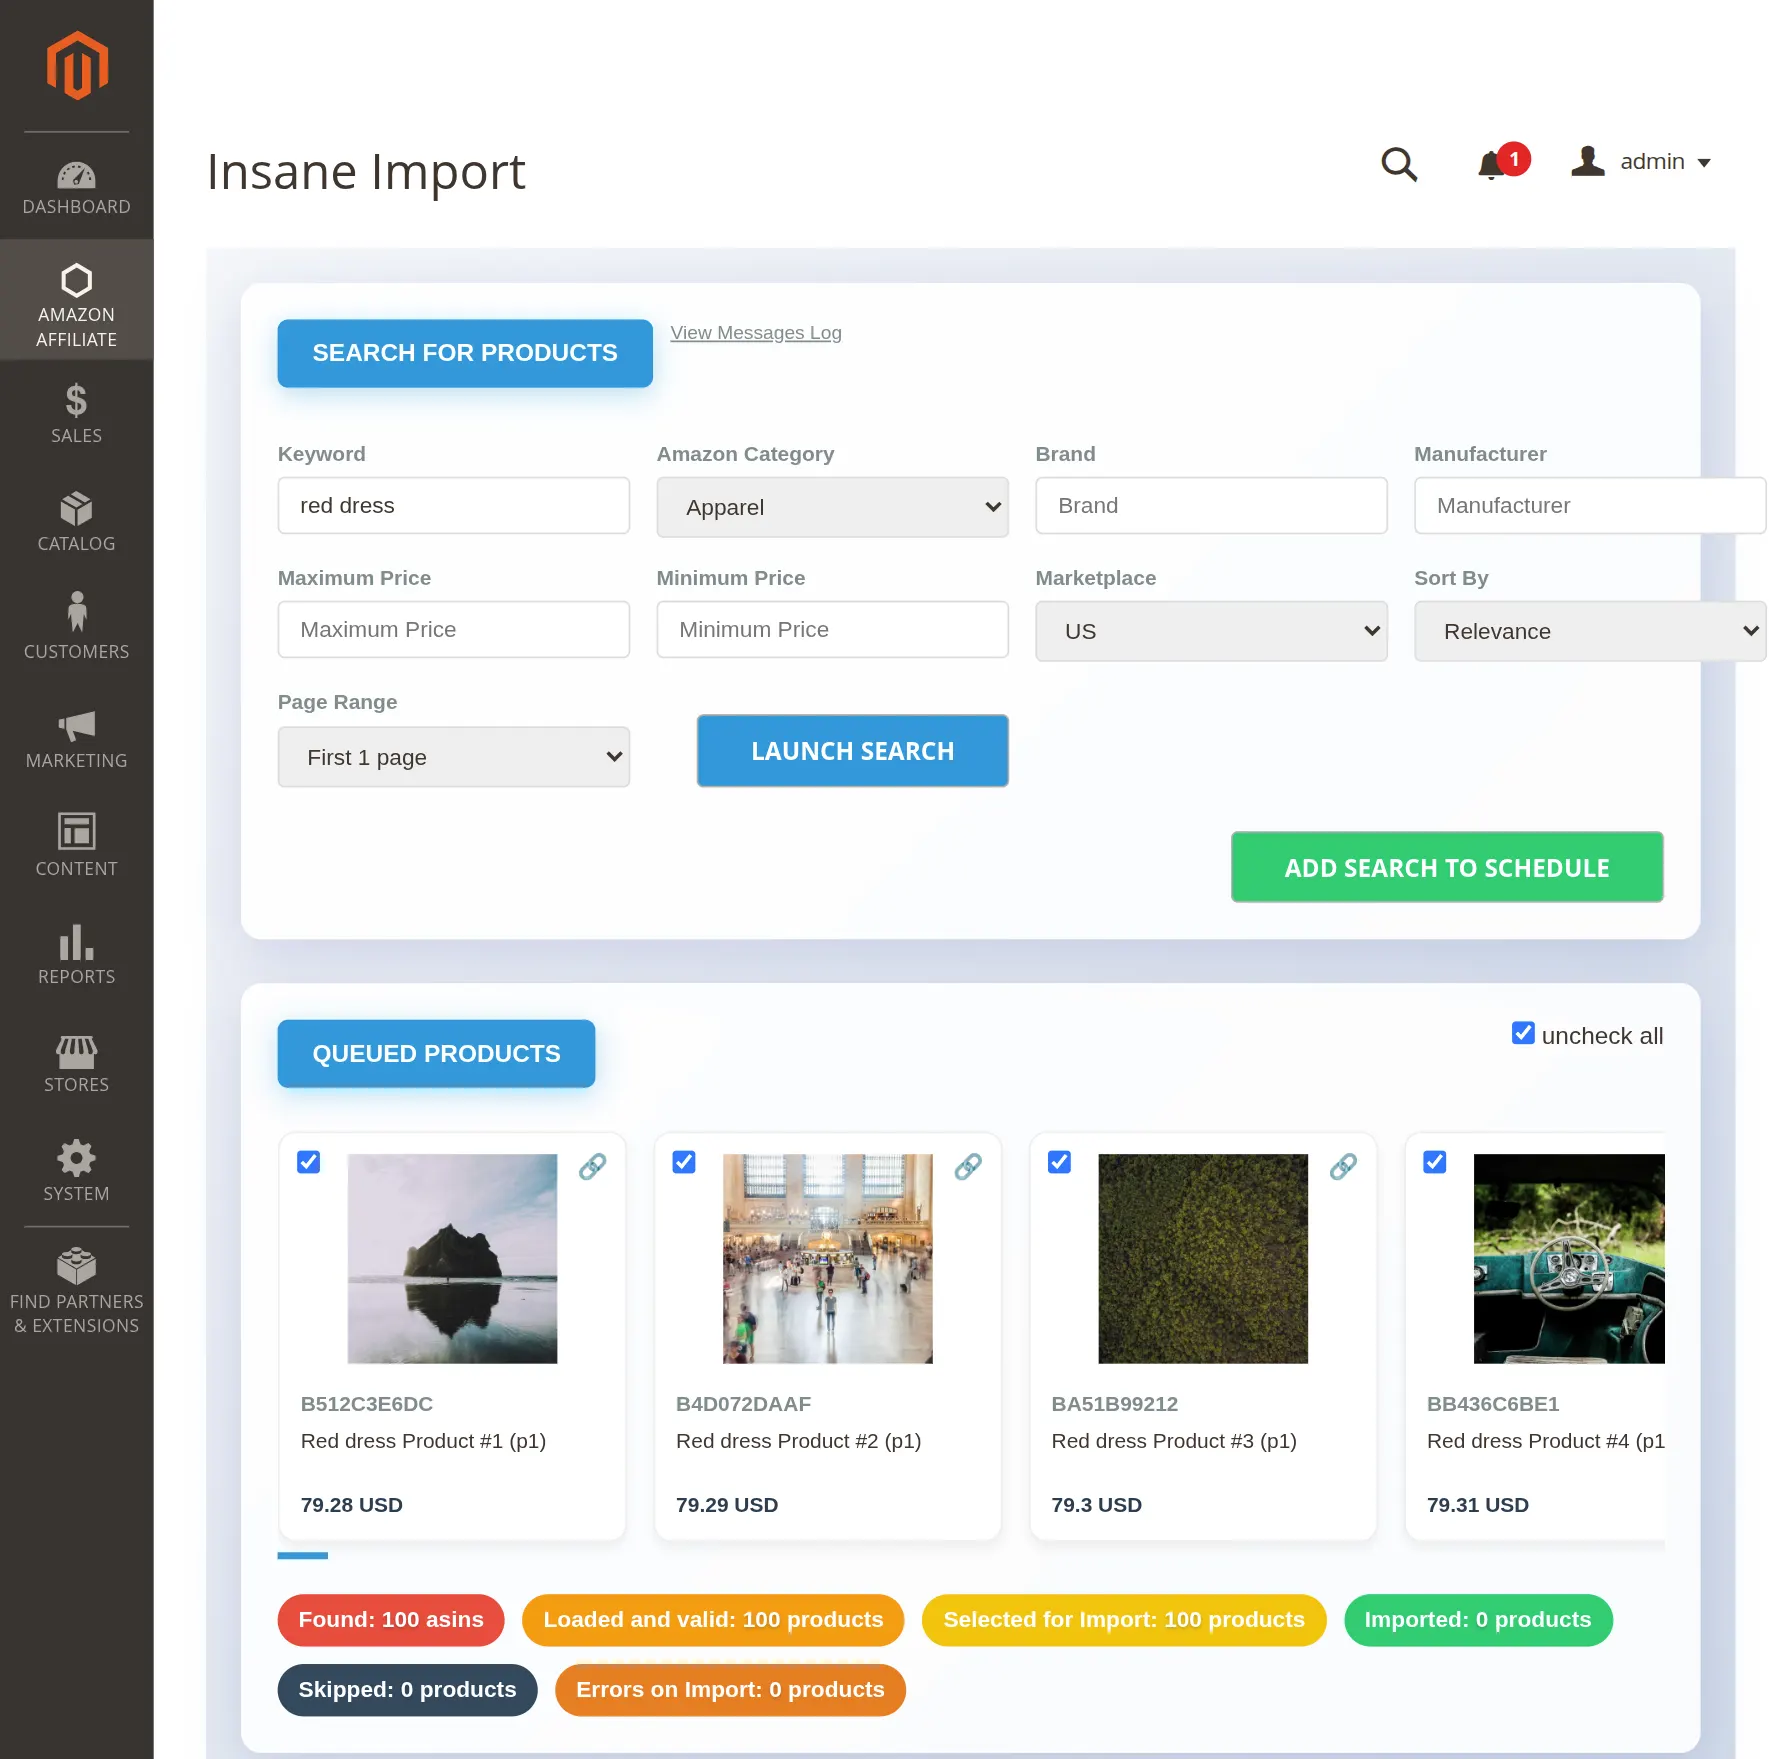This screenshot has height=1759, width=1788.
Task: Open the Content layout icon
Action: [76, 832]
